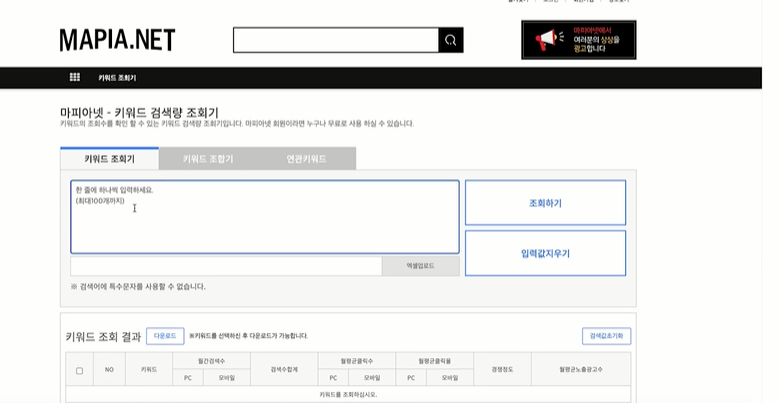Screen dimensions: 779x403
Task: Click the NO column header
Action: click(x=109, y=369)
